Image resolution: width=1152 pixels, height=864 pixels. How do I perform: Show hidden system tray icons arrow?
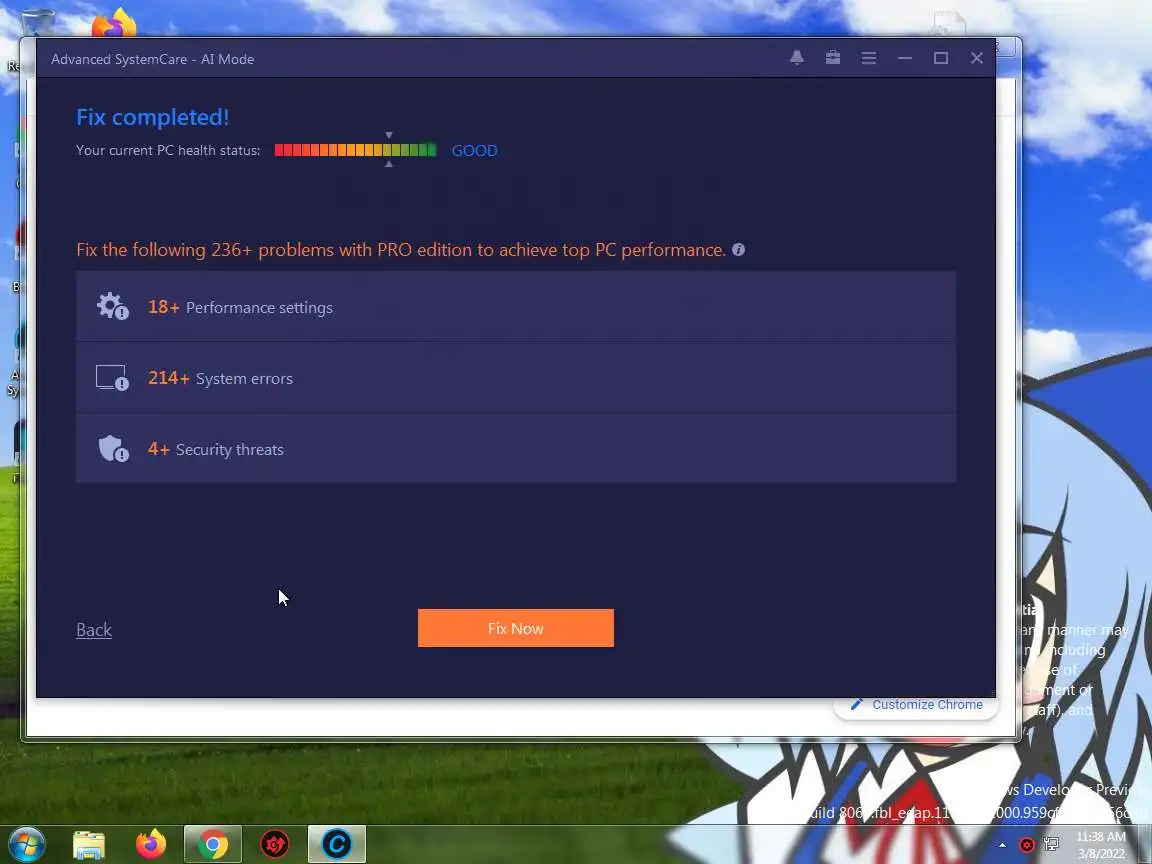1002,845
